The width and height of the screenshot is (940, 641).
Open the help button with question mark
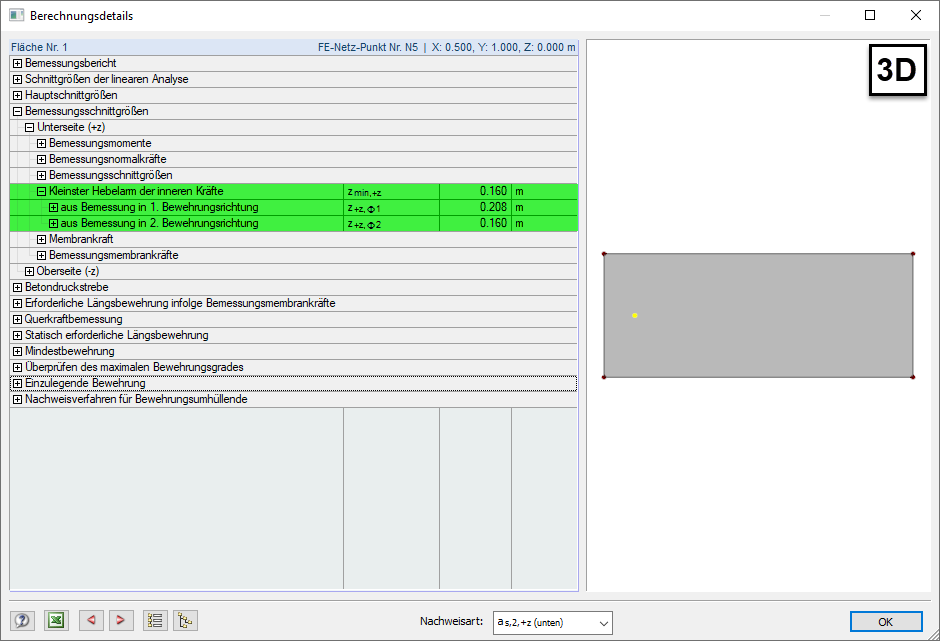pos(22,620)
